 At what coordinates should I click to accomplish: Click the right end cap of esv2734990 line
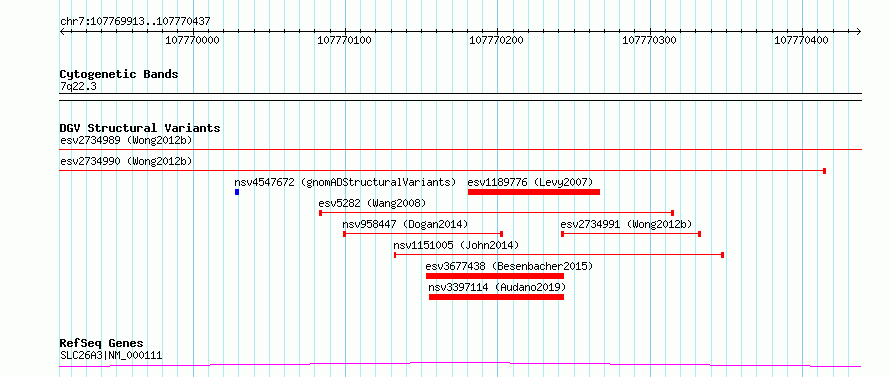click(824, 171)
